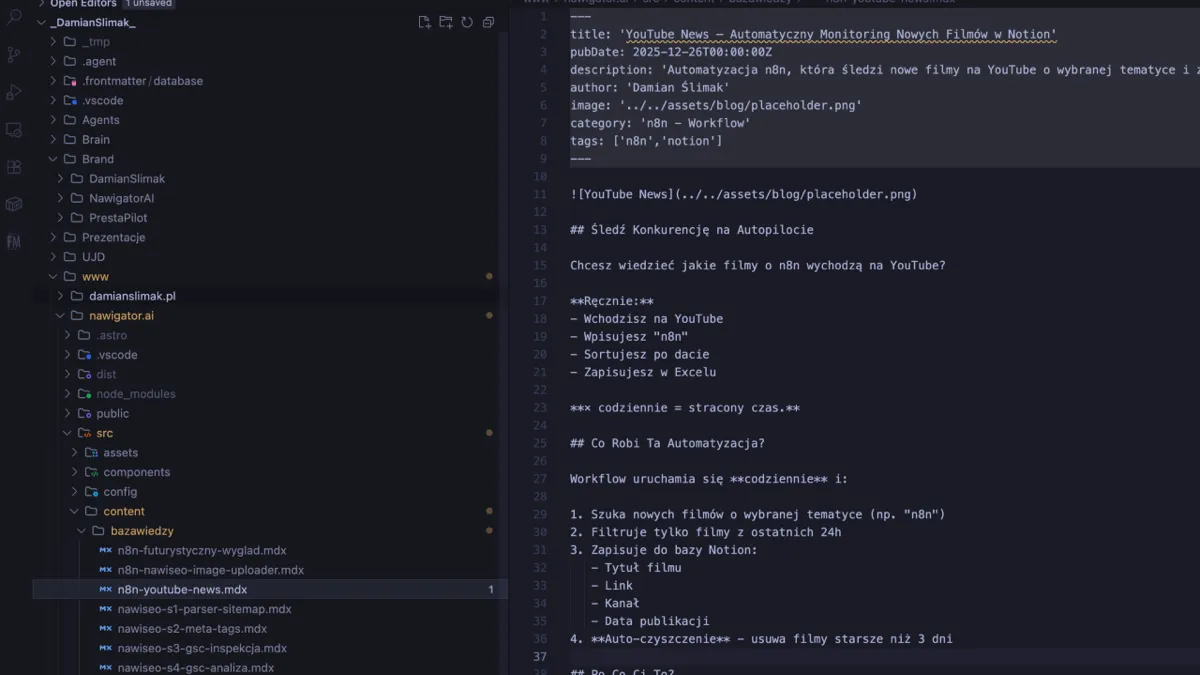Click the New File icon in Explorer
Image resolution: width=1200 pixels, height=675 pixels.
(425, 22)
